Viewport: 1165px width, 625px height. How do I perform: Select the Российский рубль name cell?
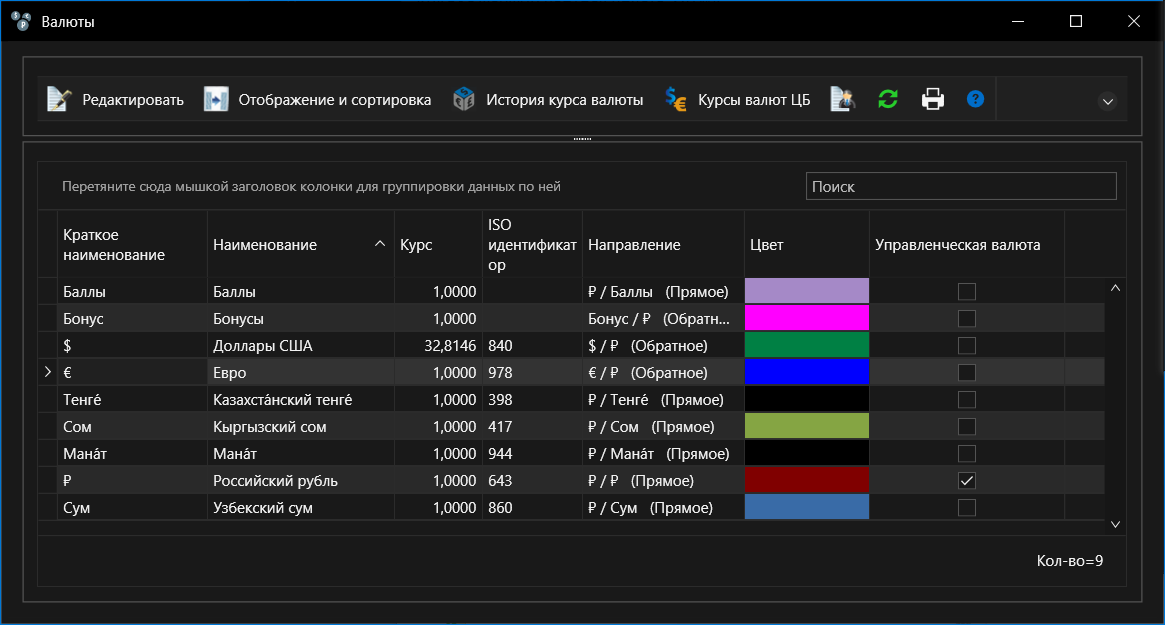(x=300, y=481)
